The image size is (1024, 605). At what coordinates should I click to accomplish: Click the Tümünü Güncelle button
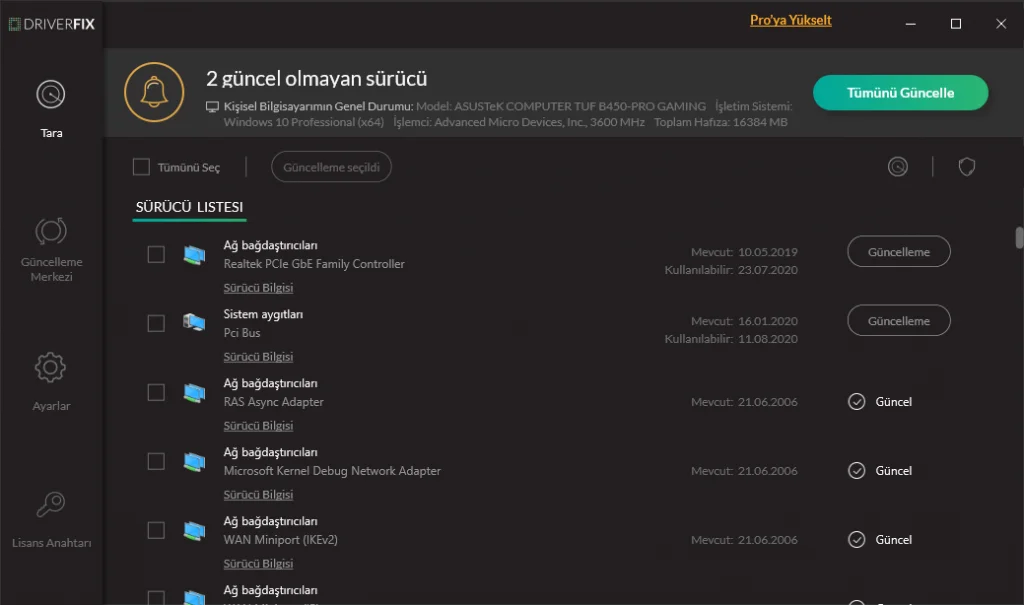click(900, 93)
